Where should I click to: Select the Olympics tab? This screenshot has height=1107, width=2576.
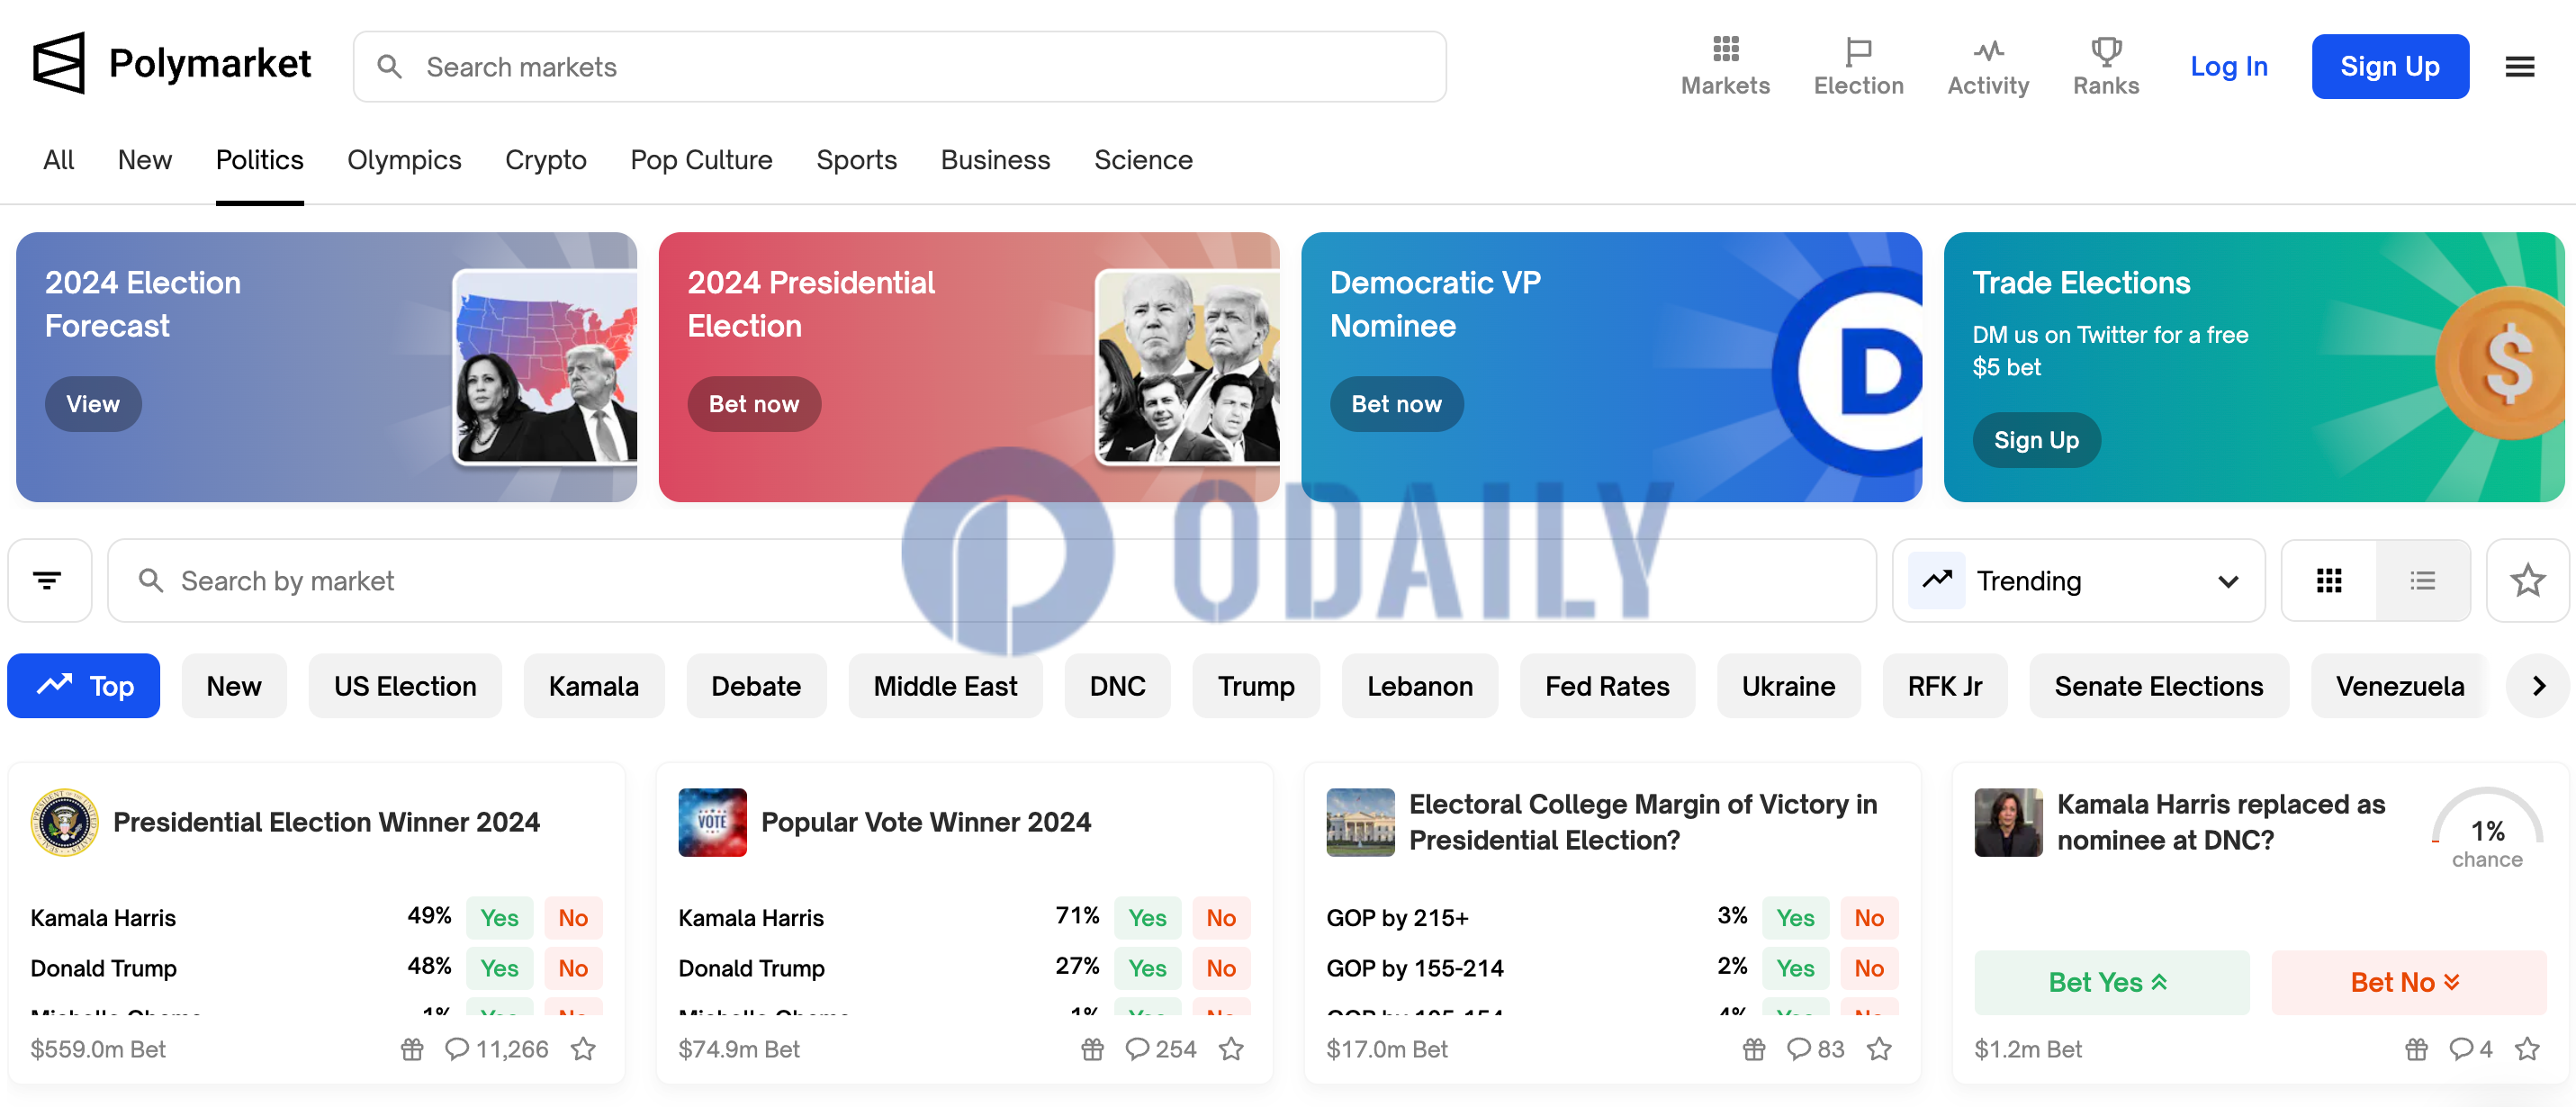point(404,159)
